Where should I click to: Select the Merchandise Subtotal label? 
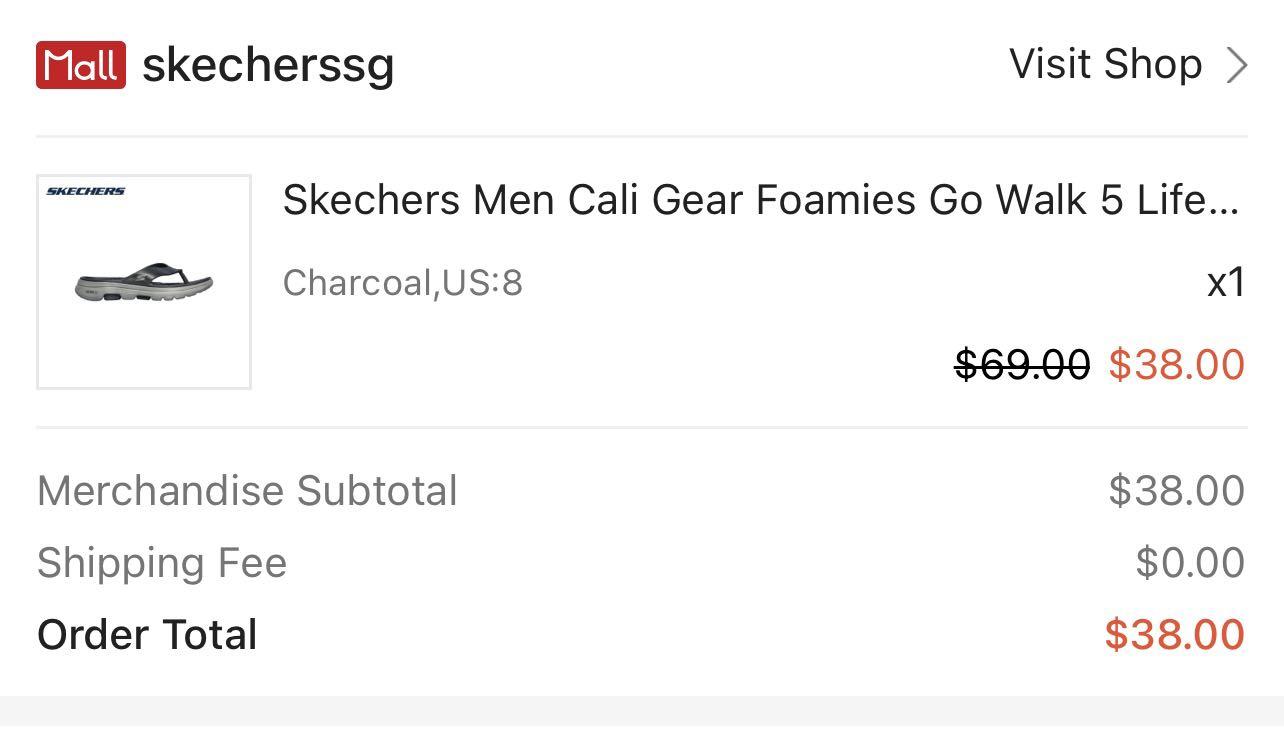[247, 491]
